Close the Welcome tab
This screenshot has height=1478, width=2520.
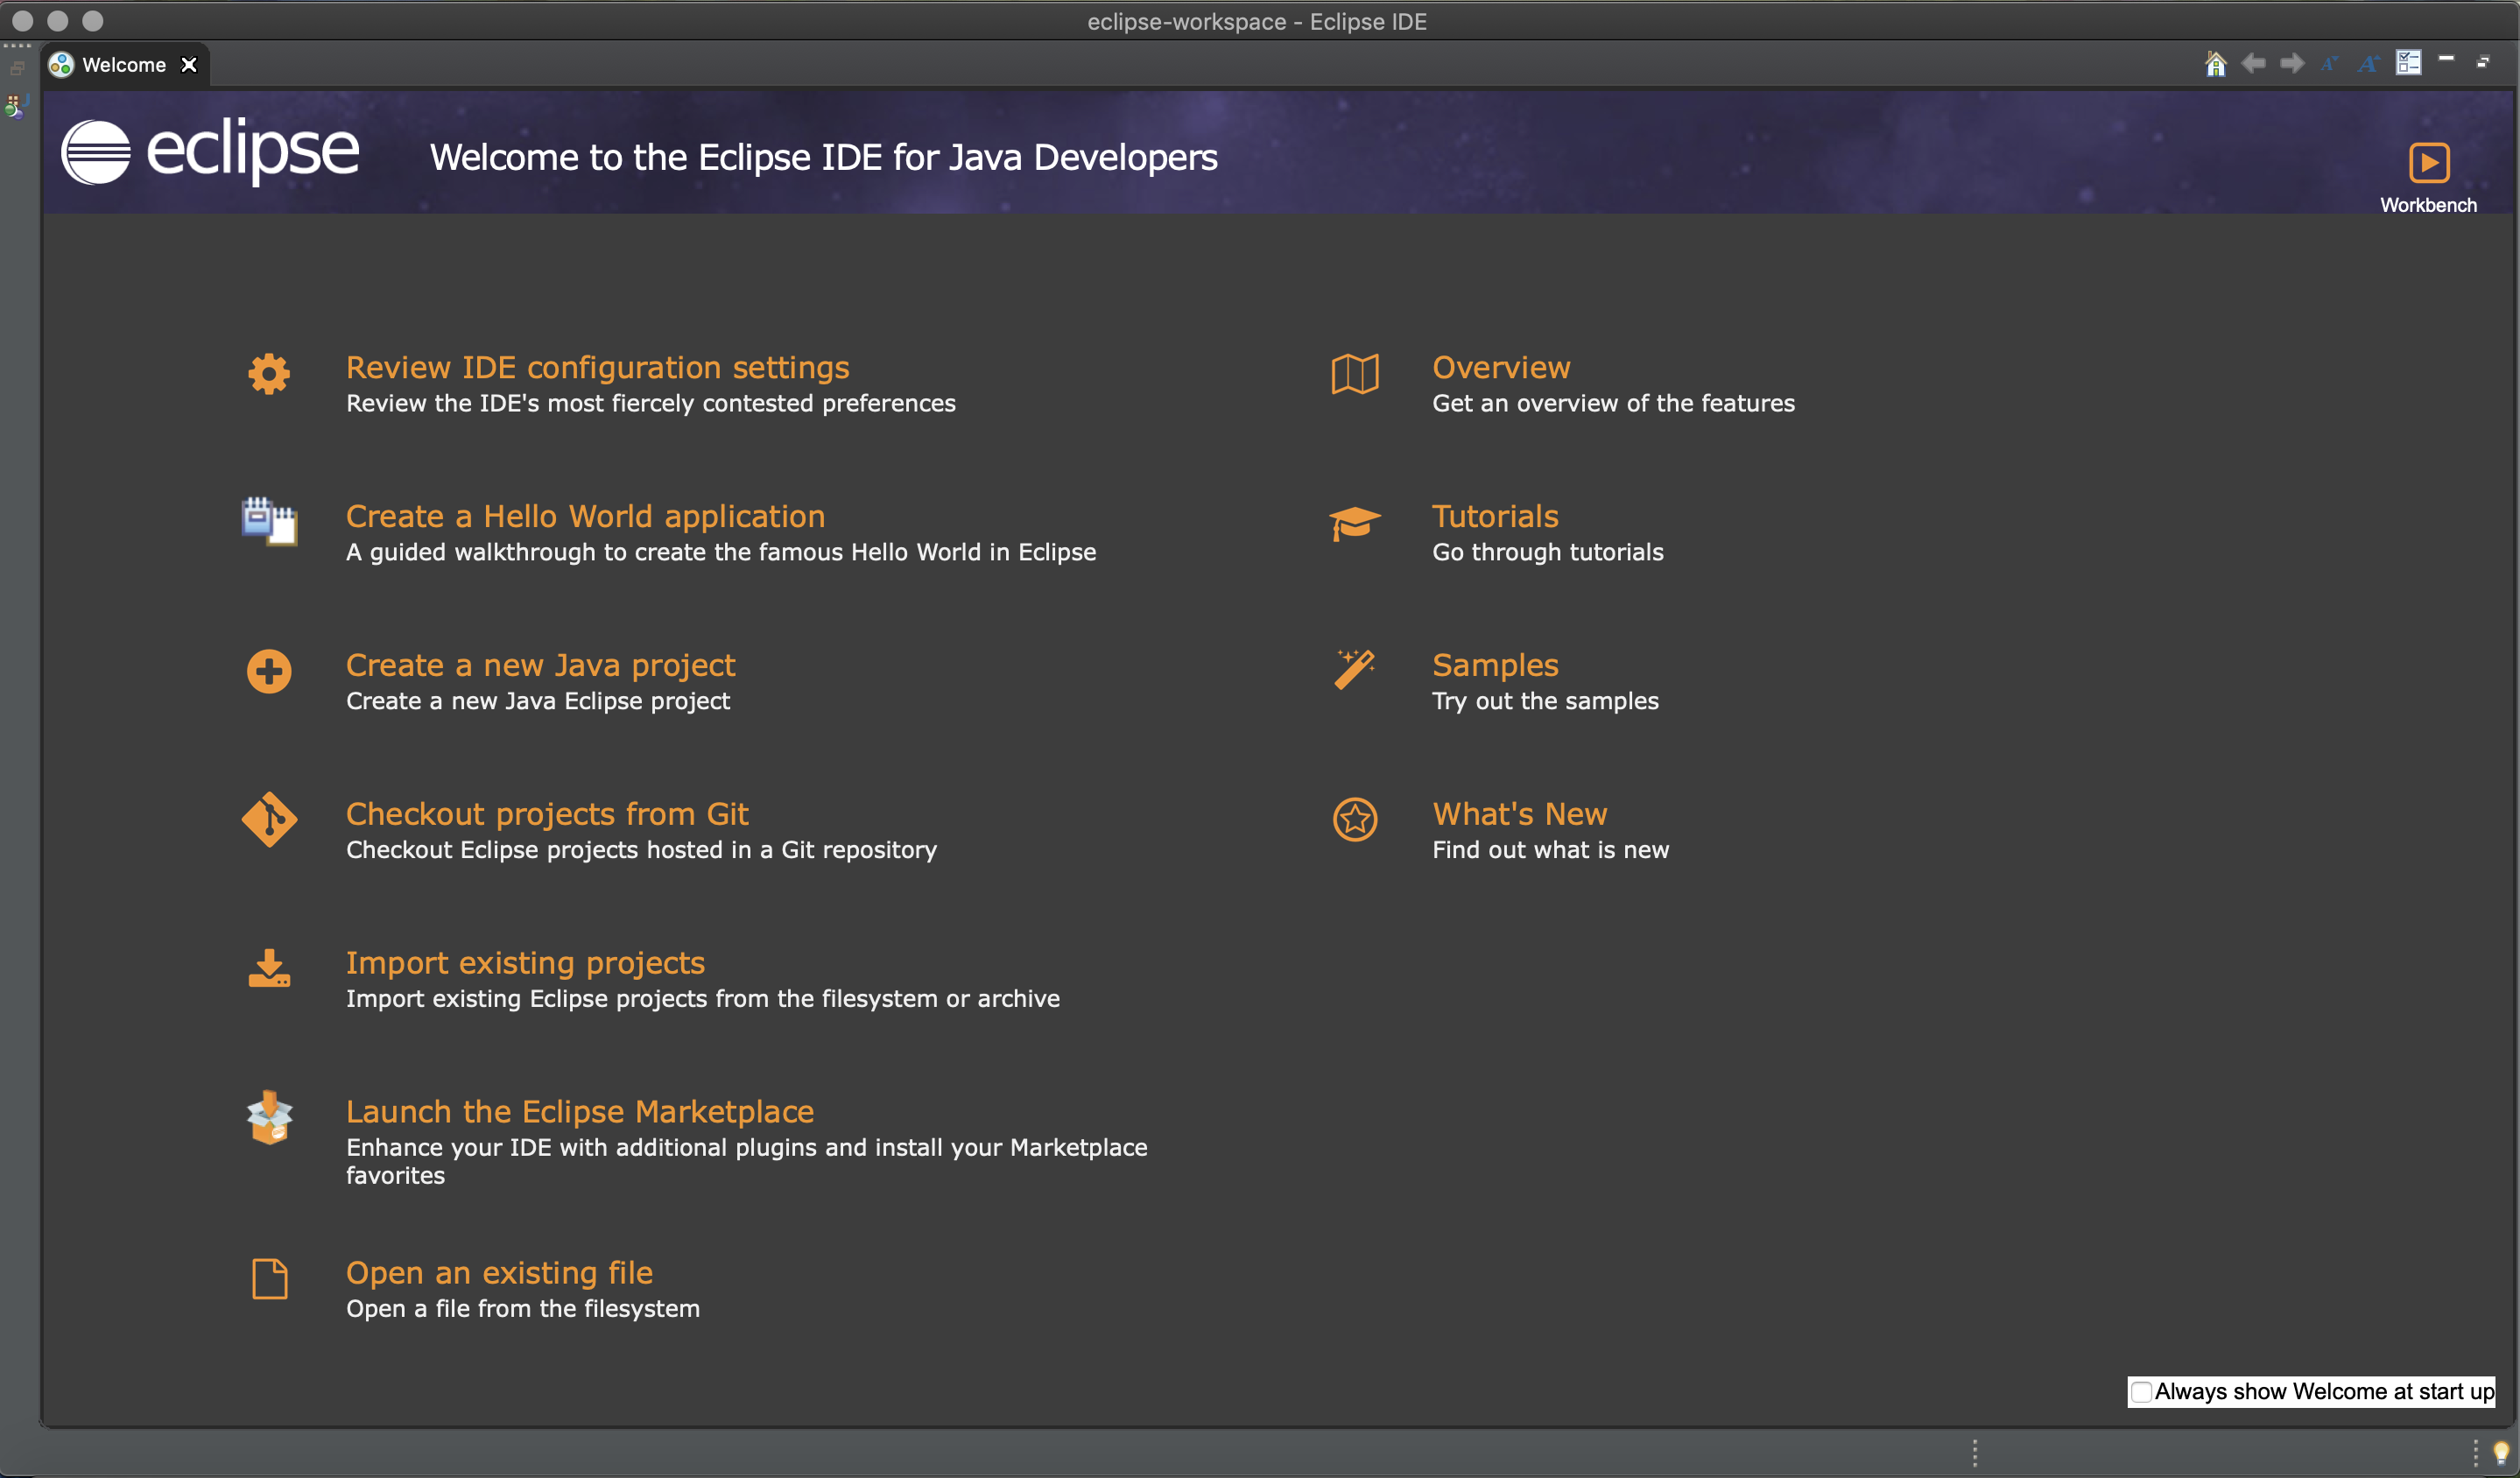click(189, 65)
